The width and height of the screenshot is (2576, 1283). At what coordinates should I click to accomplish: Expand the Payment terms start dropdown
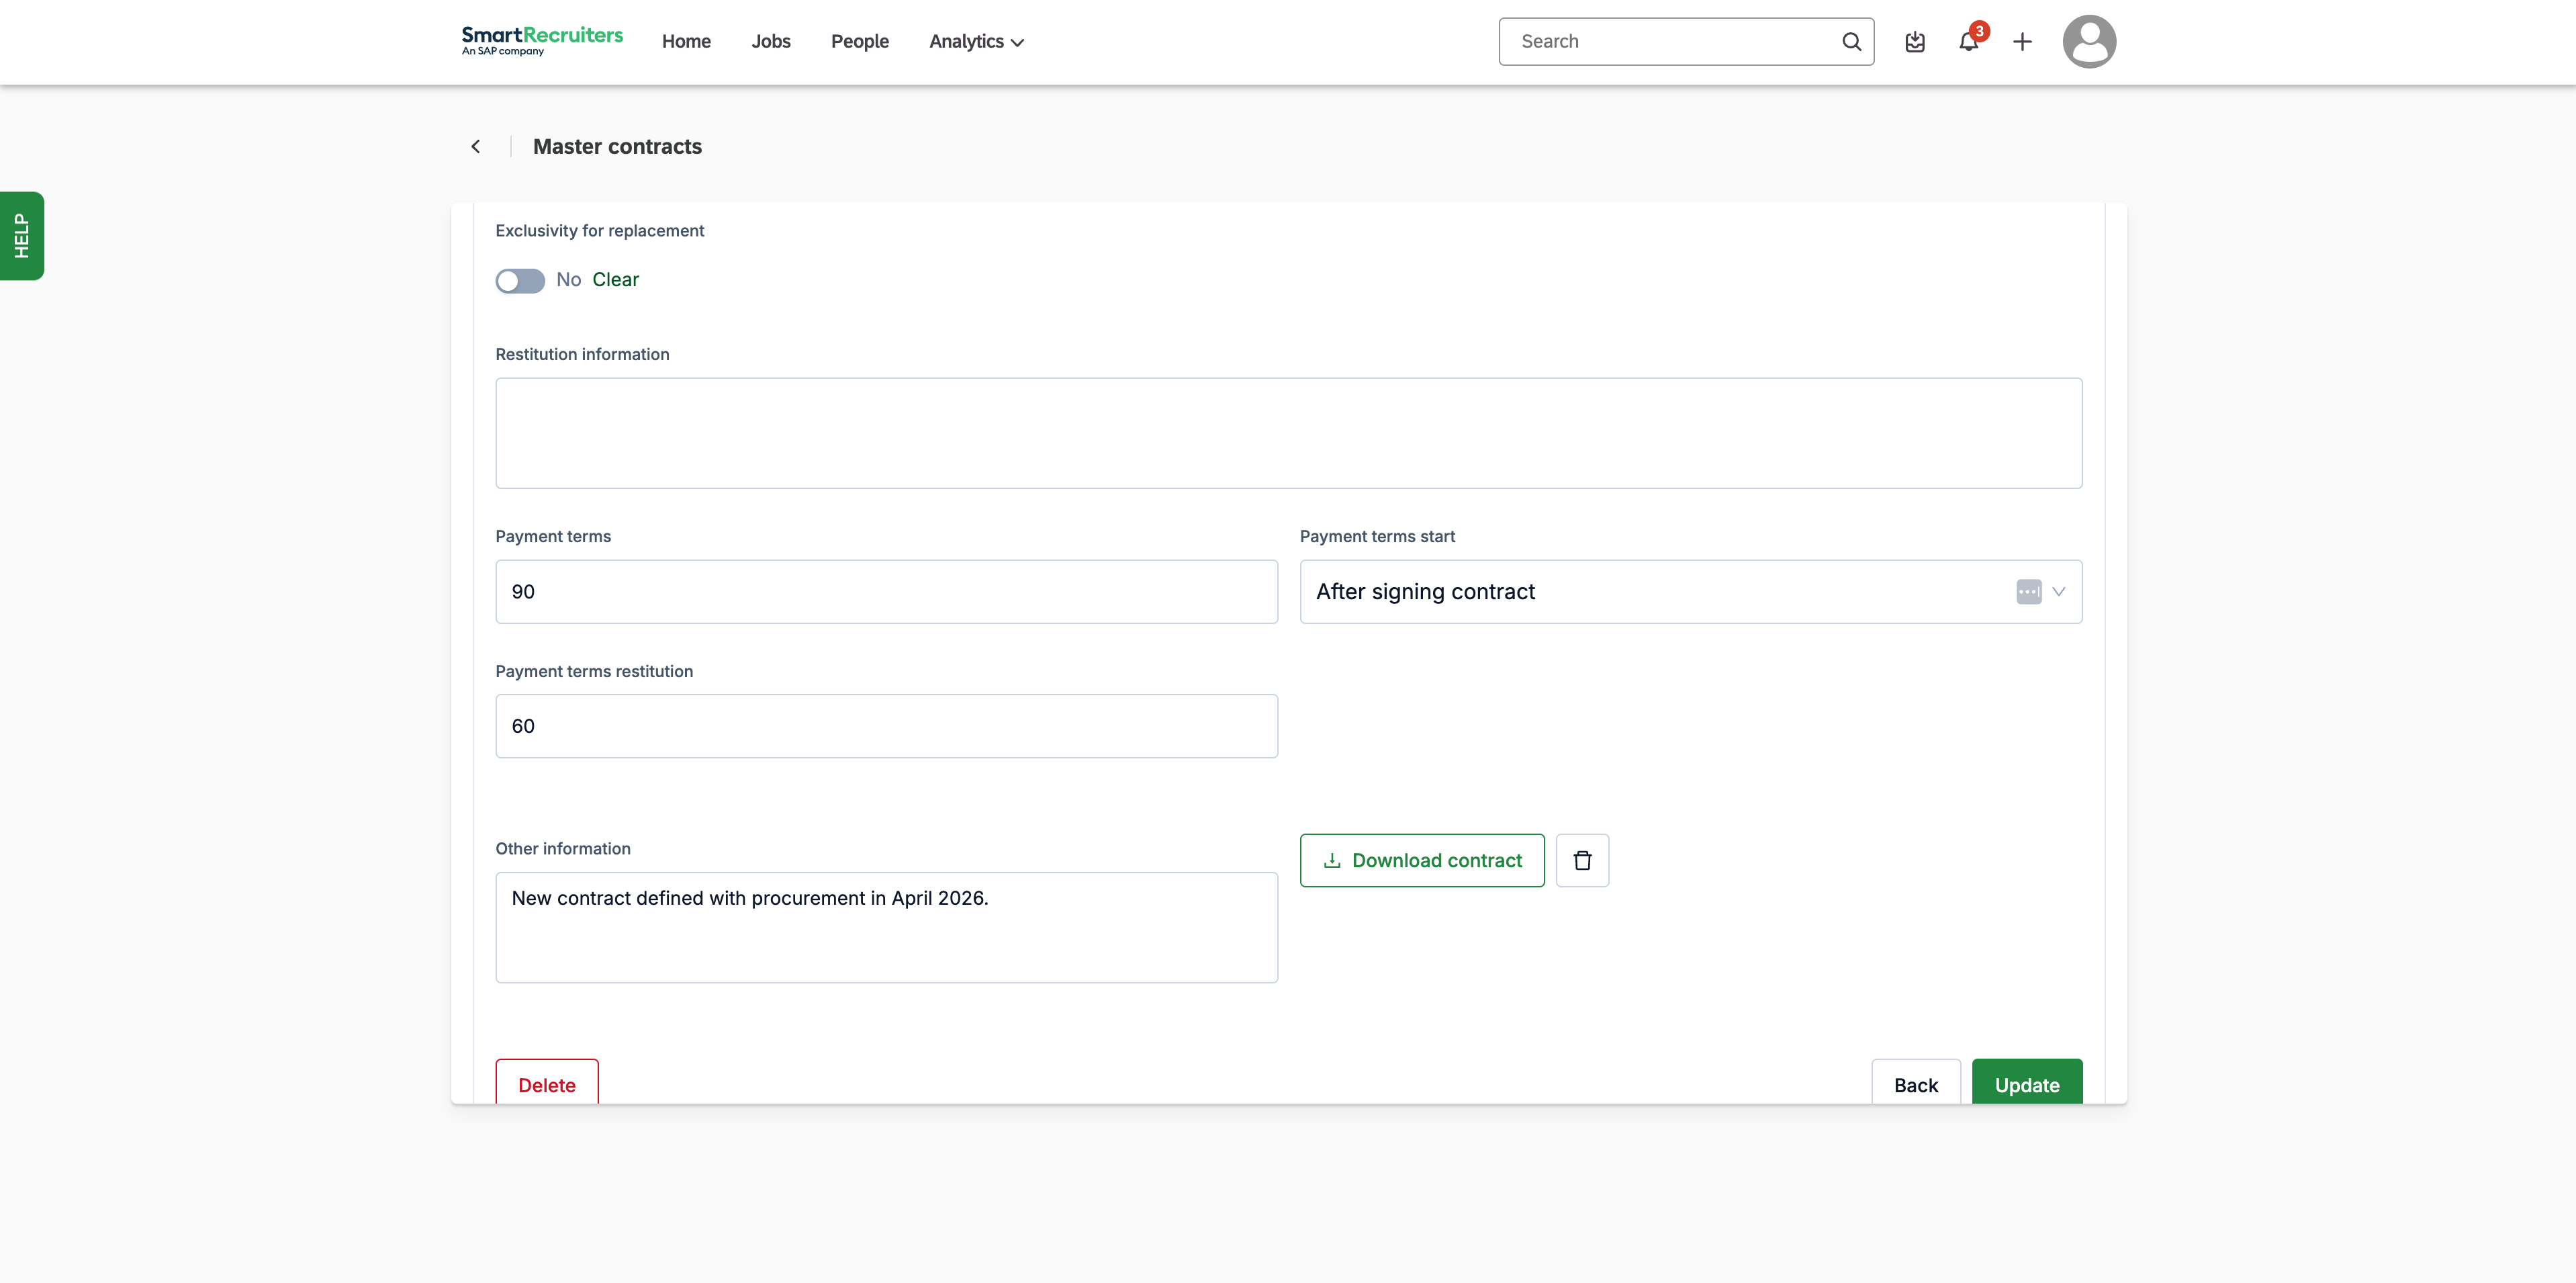coord(2058,592)
